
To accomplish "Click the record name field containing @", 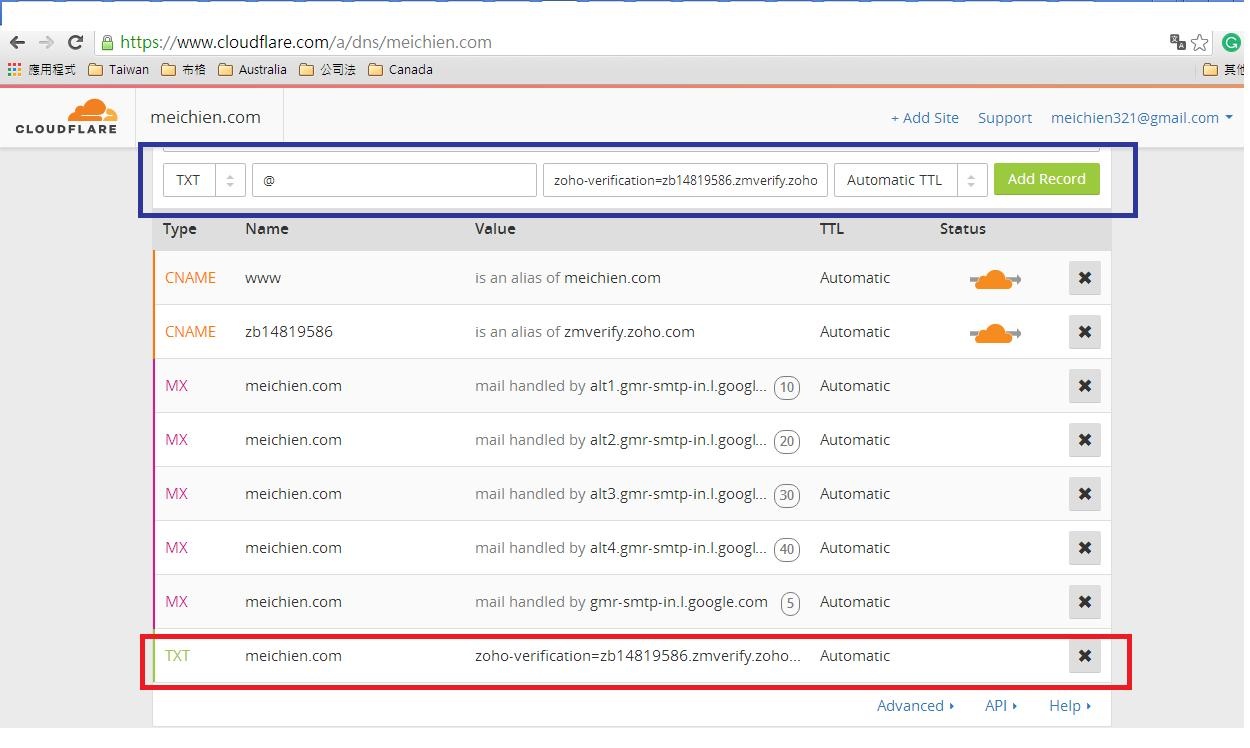I will pyautogui.click(x=394, y=180).
